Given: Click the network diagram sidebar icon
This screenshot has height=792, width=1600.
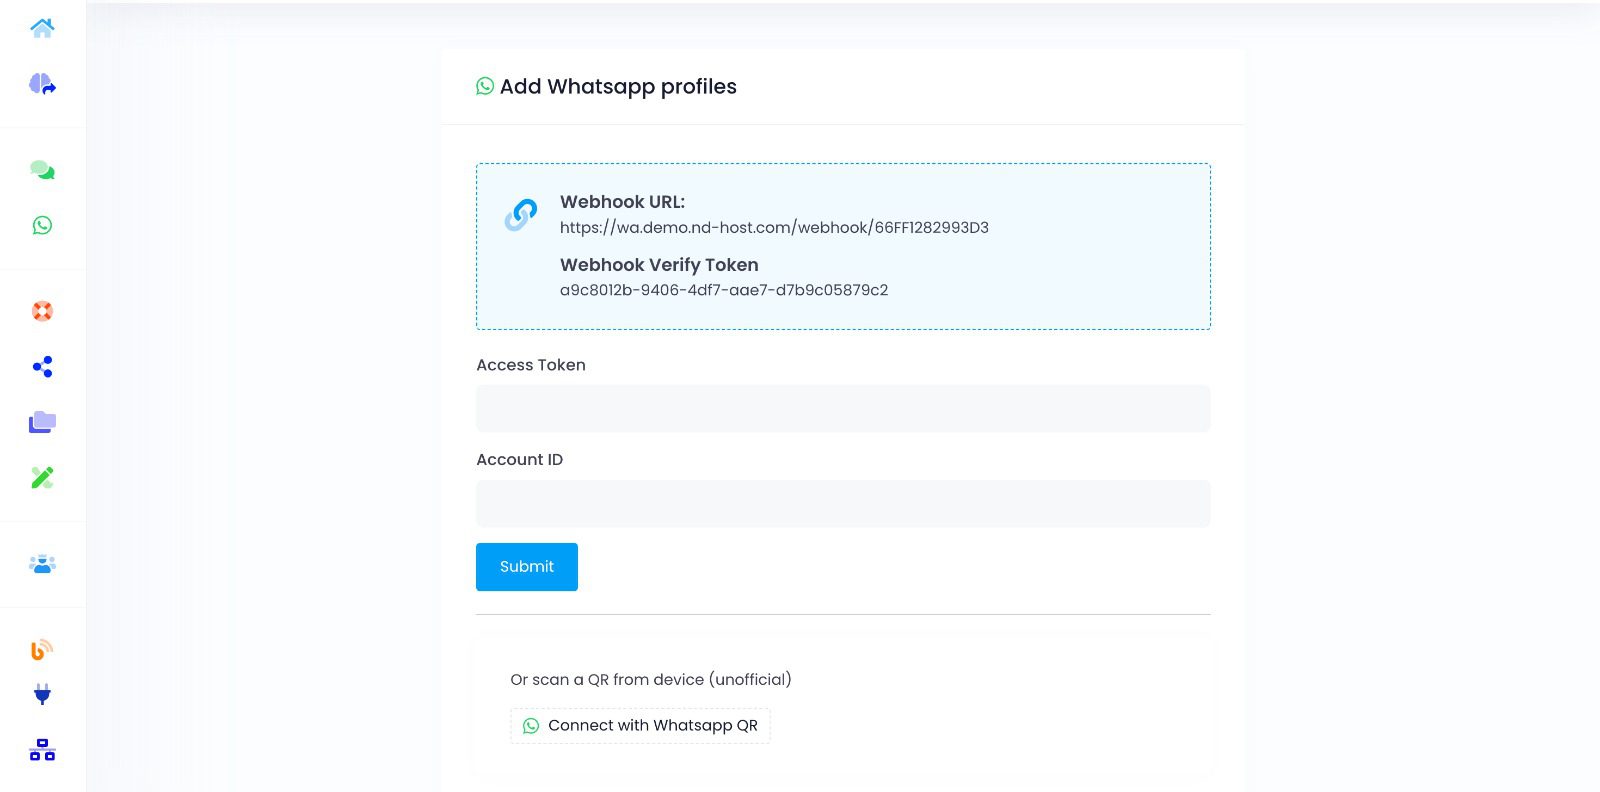Looking at the screenshot, I should pos(42,750).
